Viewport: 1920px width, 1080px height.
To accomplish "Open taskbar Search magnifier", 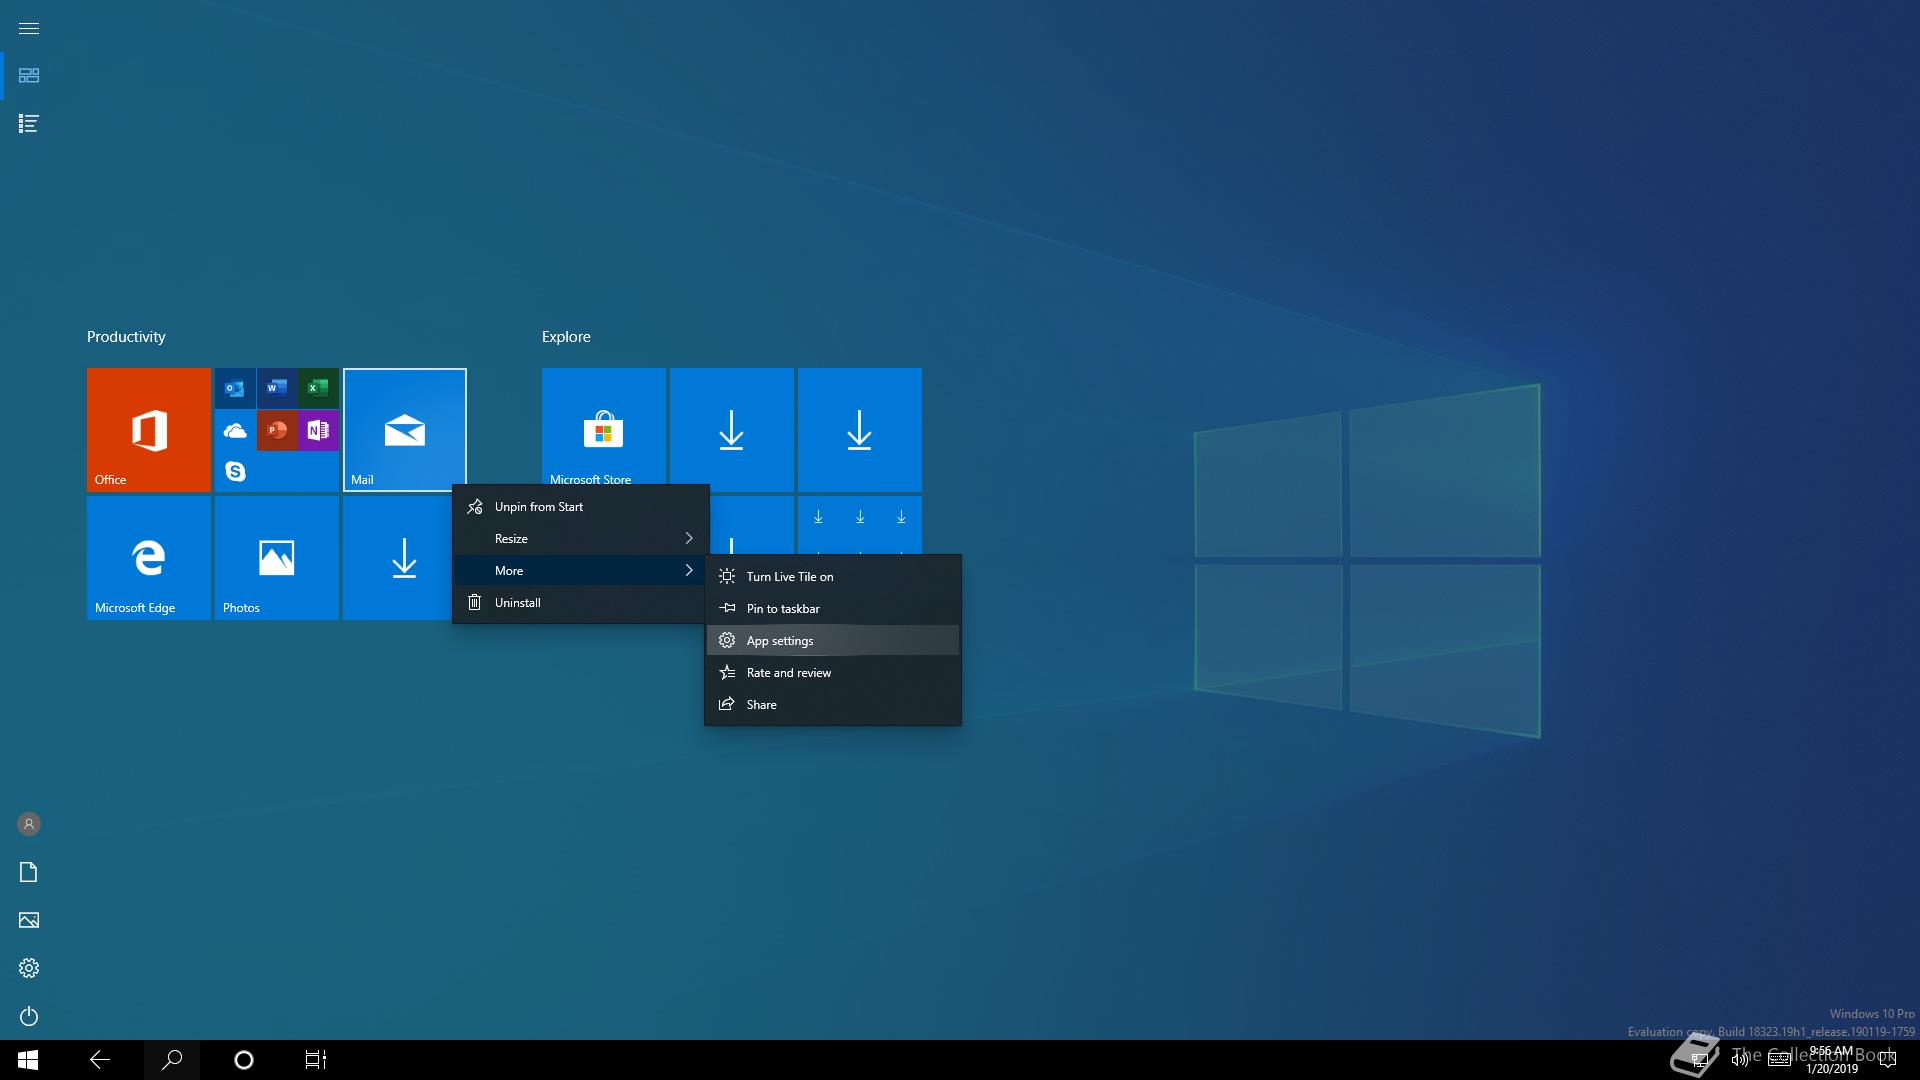I will coord(172,1060).
